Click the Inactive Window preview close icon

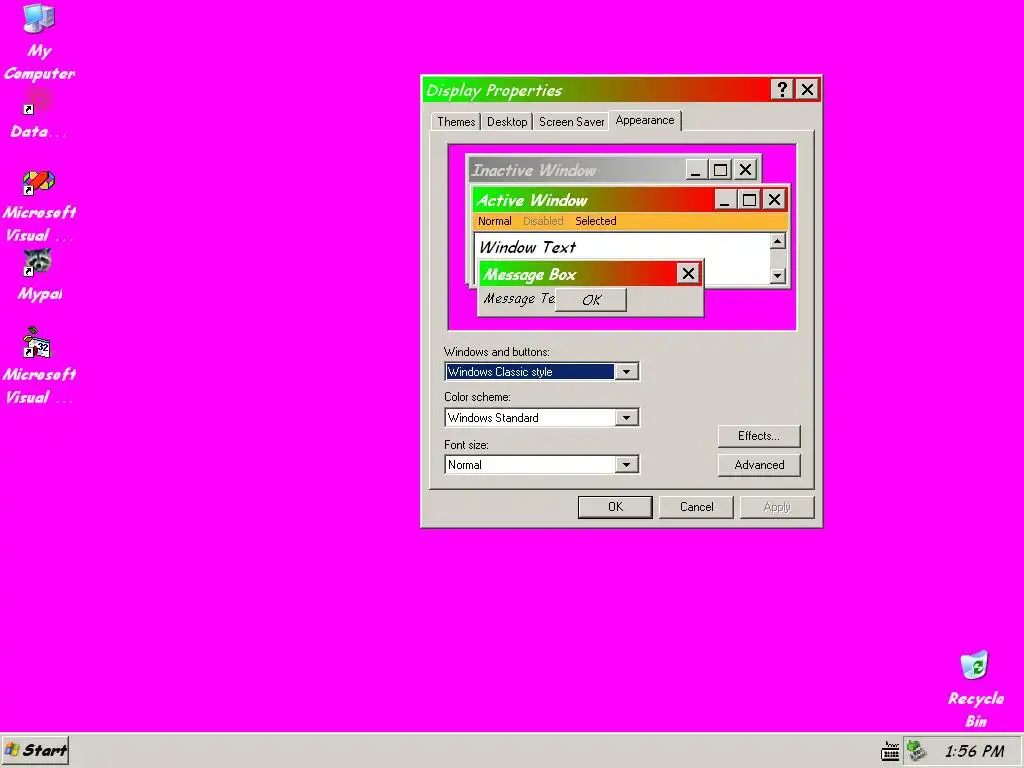[745, 170]
